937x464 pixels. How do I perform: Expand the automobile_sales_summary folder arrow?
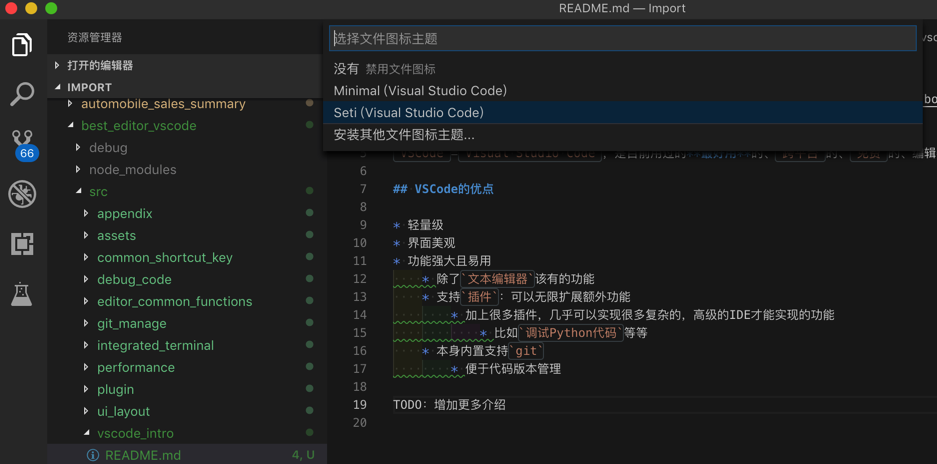pos(70,103)
